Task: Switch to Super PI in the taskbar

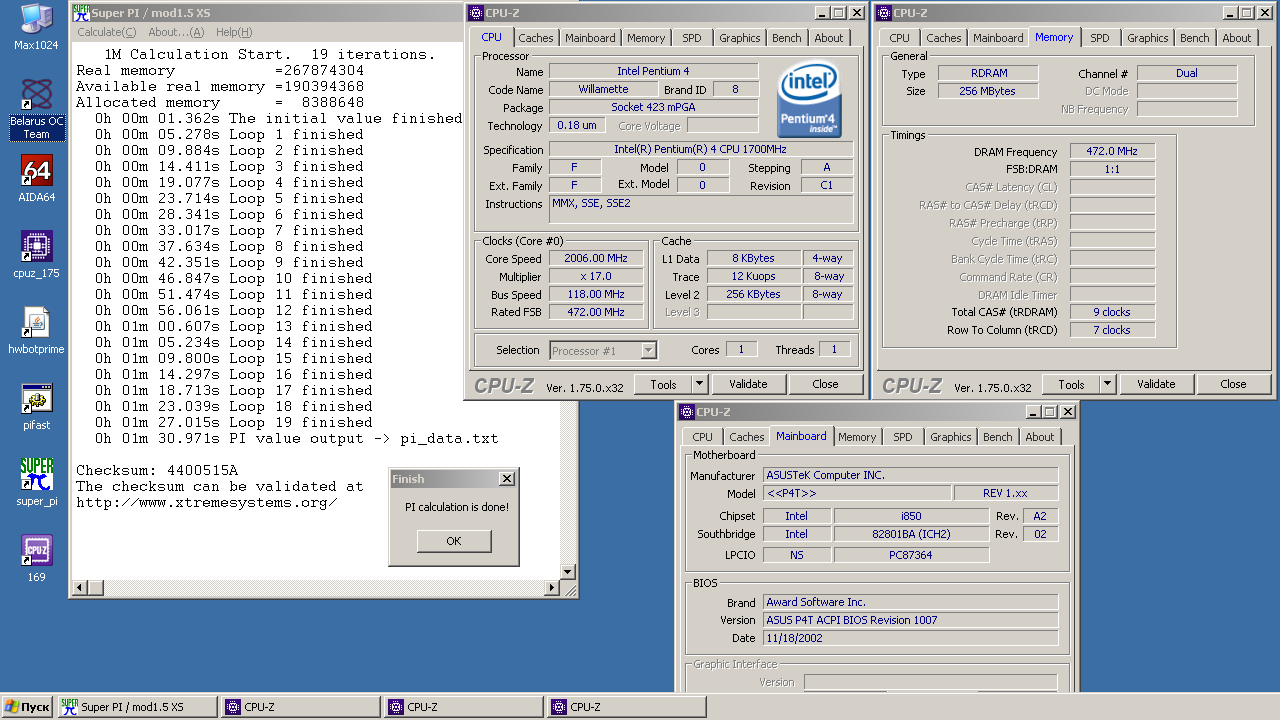Action: coord(137,707)
